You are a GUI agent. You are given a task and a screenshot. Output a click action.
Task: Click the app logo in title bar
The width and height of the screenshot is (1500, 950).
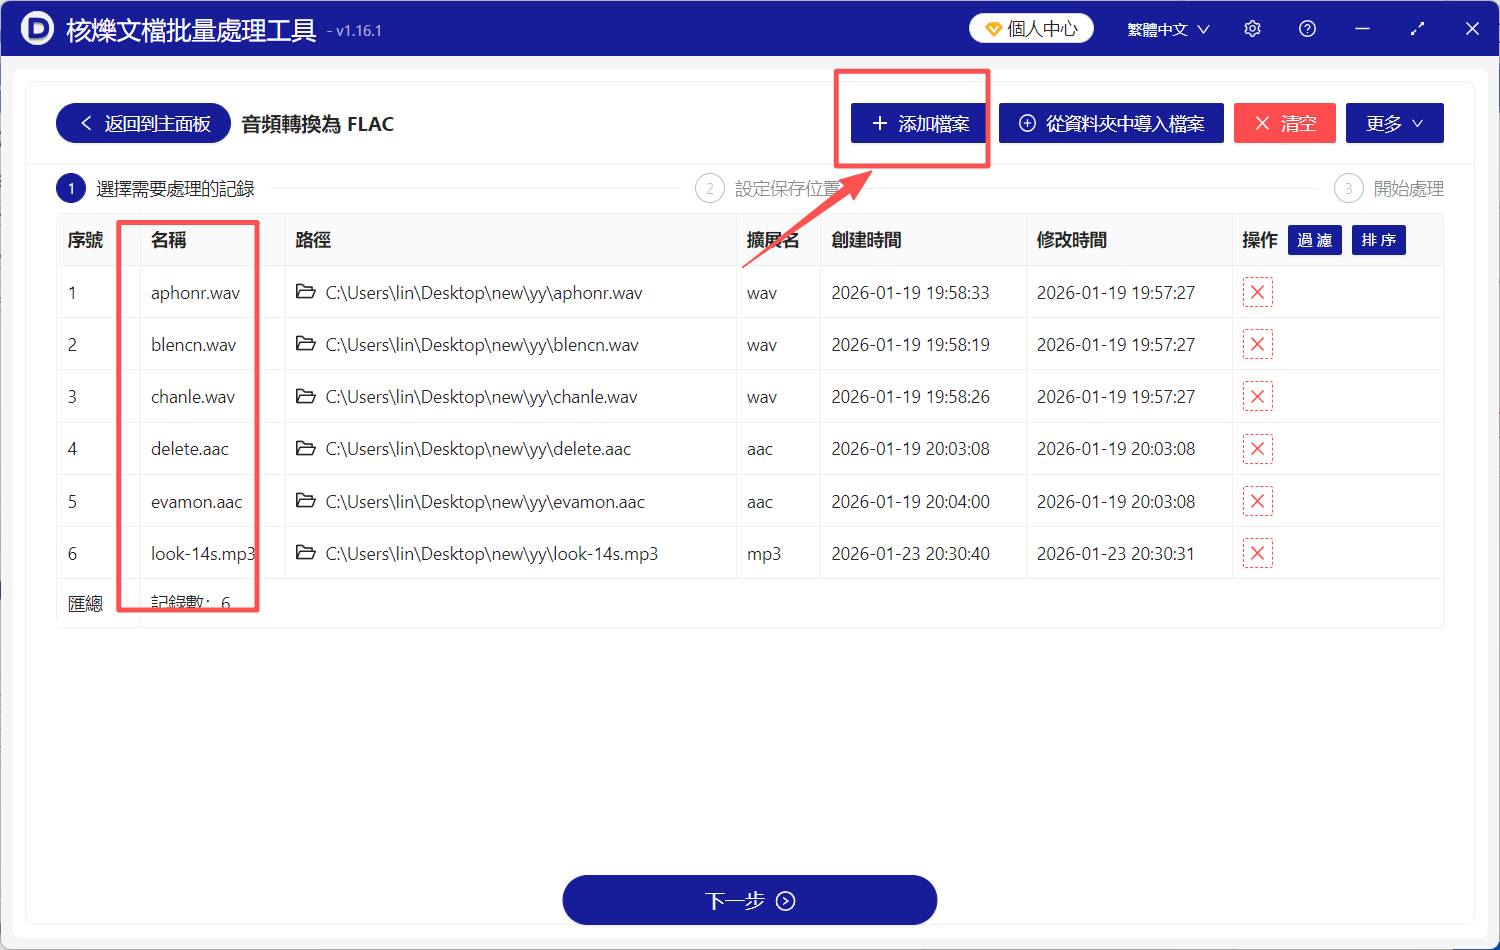37,29
